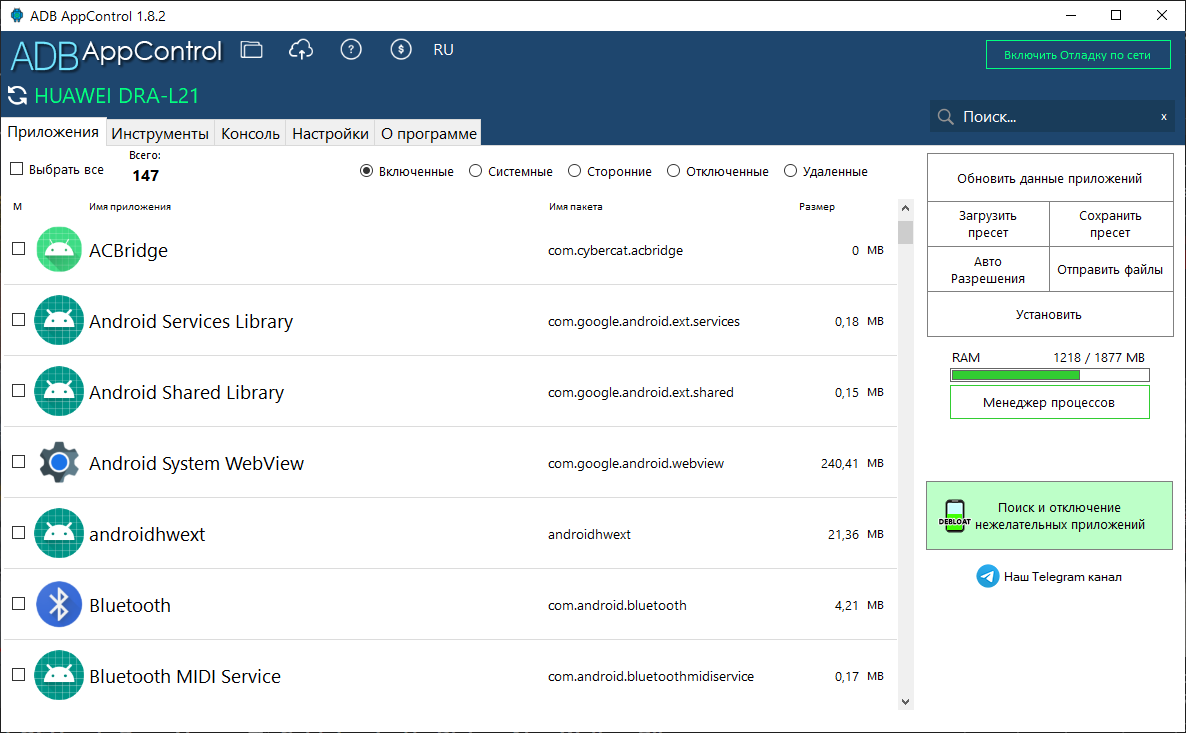The width and height of the screenshot is (1186, 733).
Task: Tick the Bluetooth MIDI Service checkbox
Action: coord(19,675)
